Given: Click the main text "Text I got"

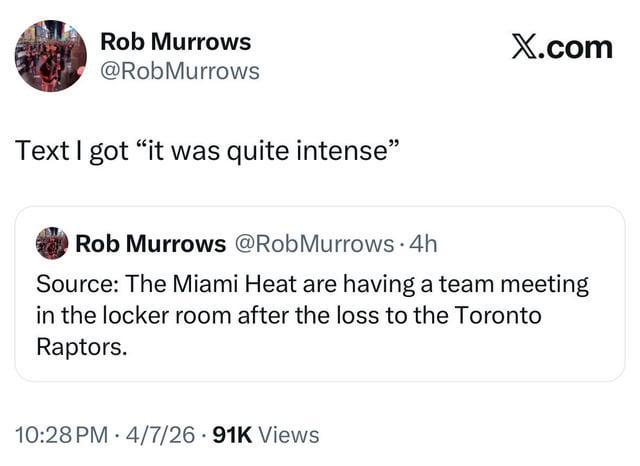Looking at the screenshot, I should coord(72,151).
